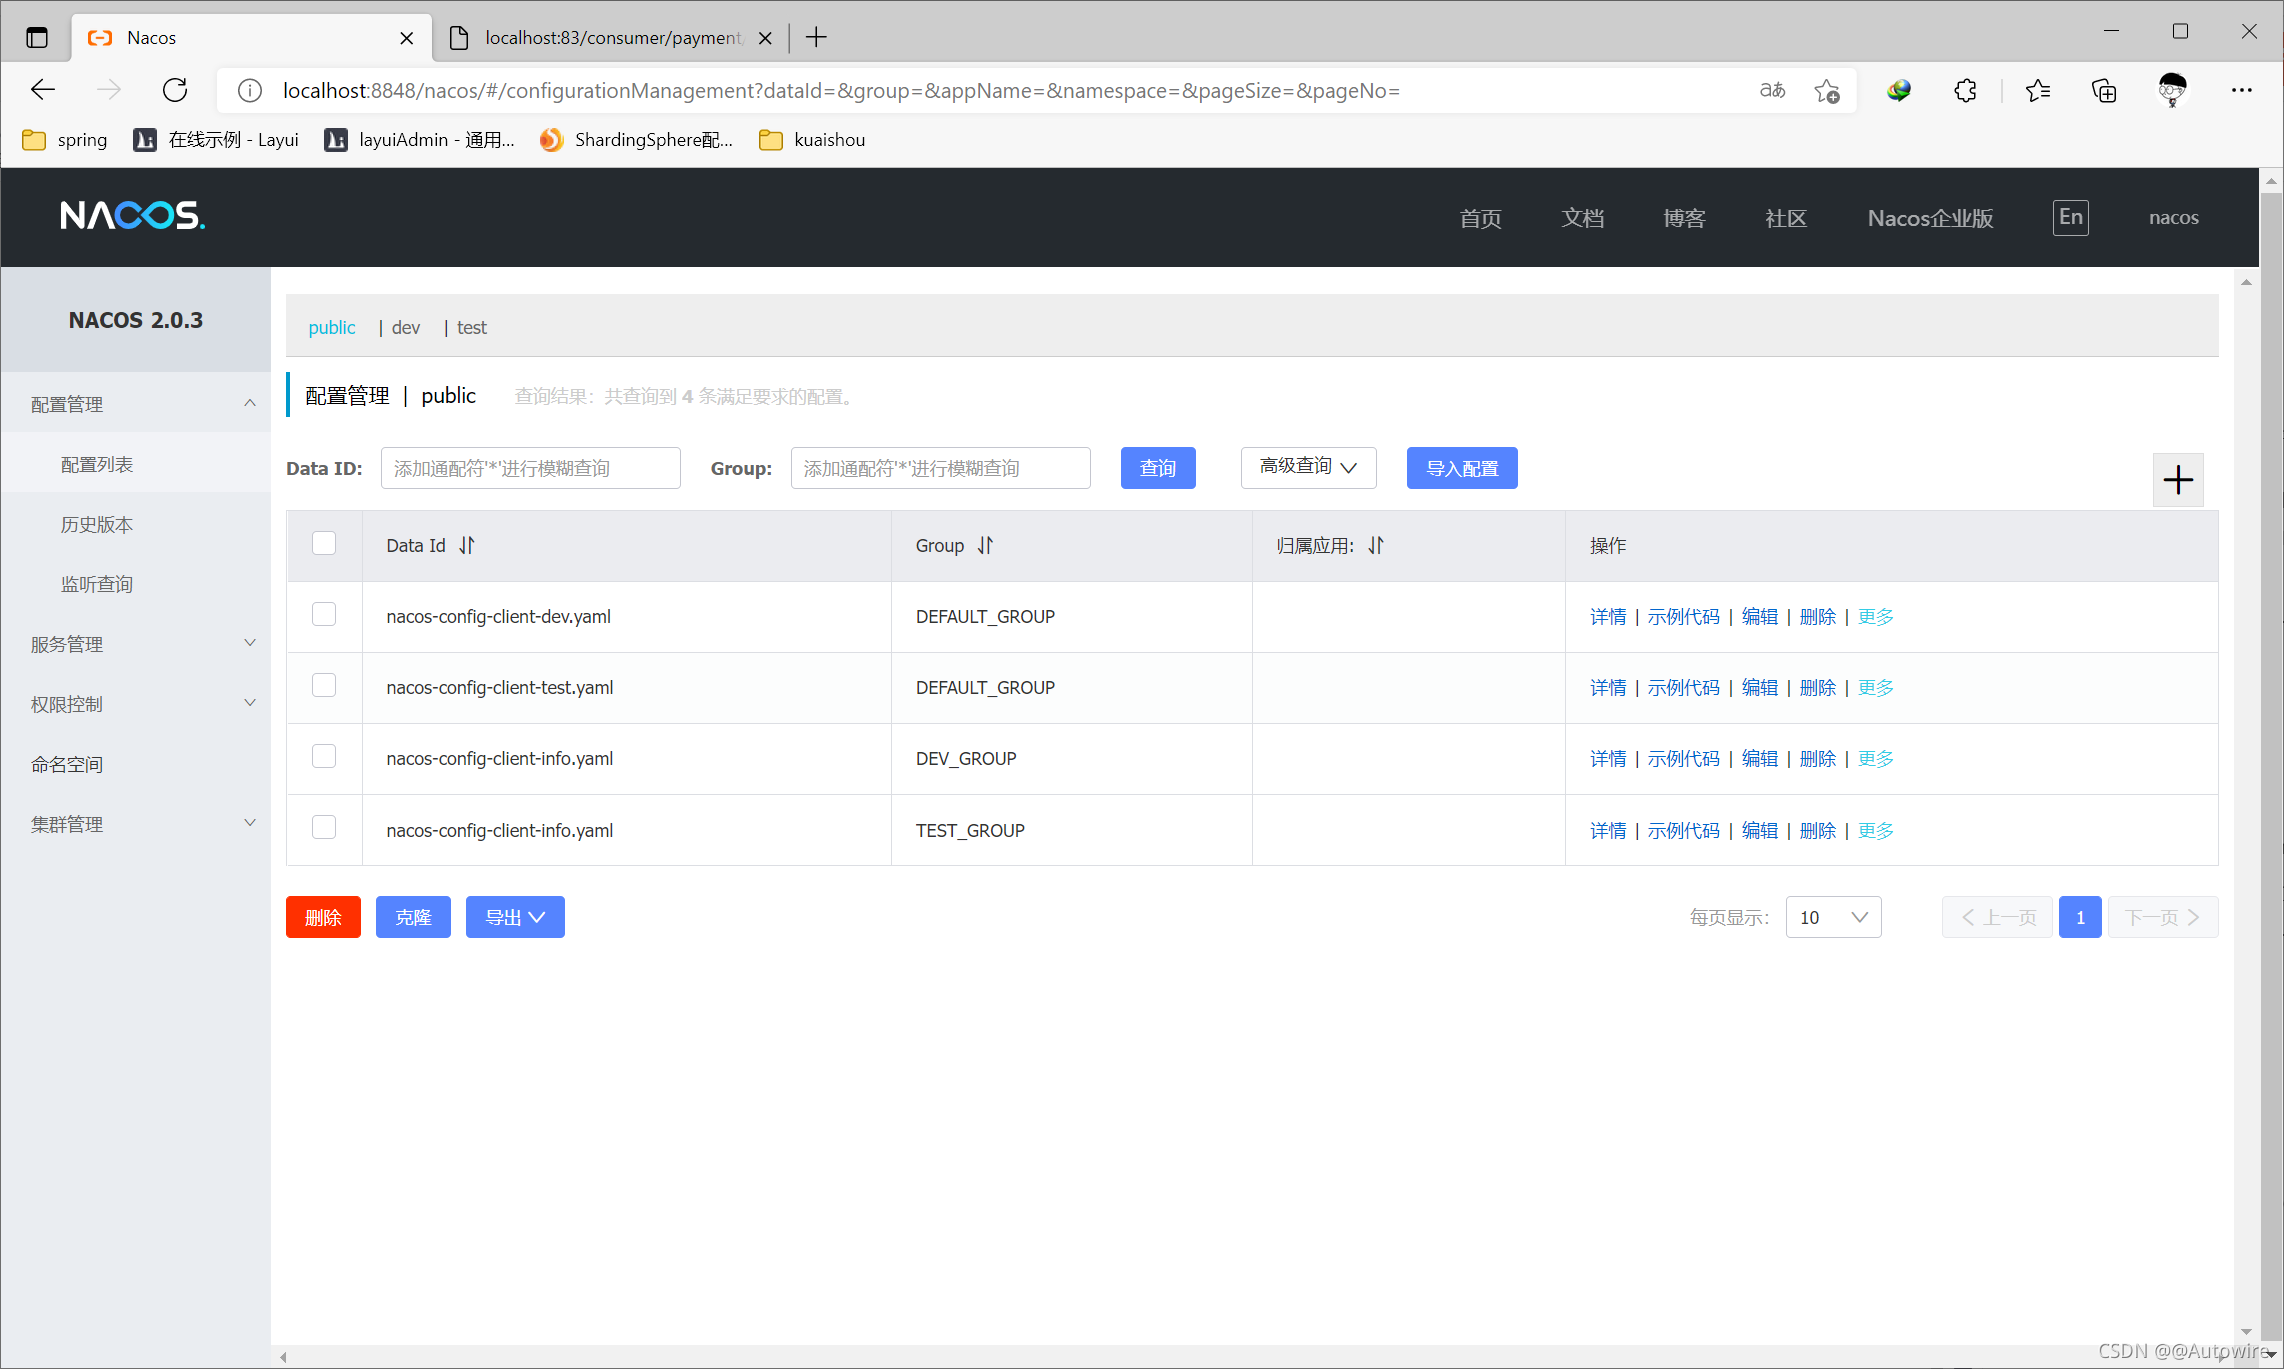Refresh the browser page
The image size is (2284, 1369).
coord(175,90)
